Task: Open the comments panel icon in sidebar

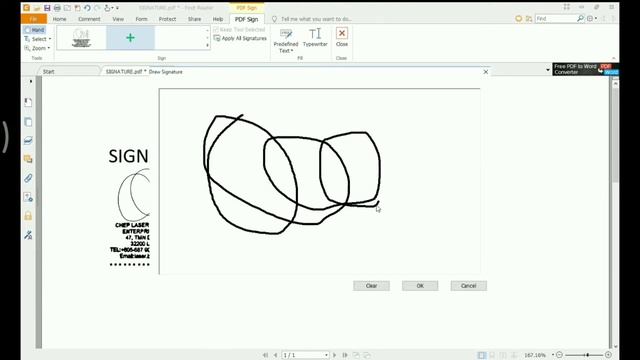Action: click(28, 159)
